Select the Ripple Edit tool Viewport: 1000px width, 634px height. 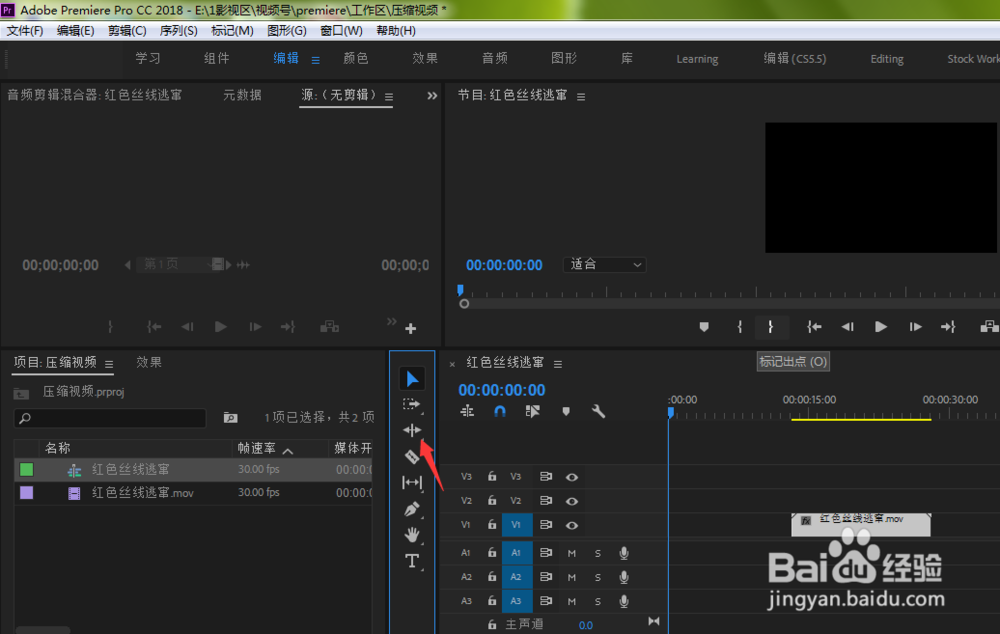tap(412, 430)
